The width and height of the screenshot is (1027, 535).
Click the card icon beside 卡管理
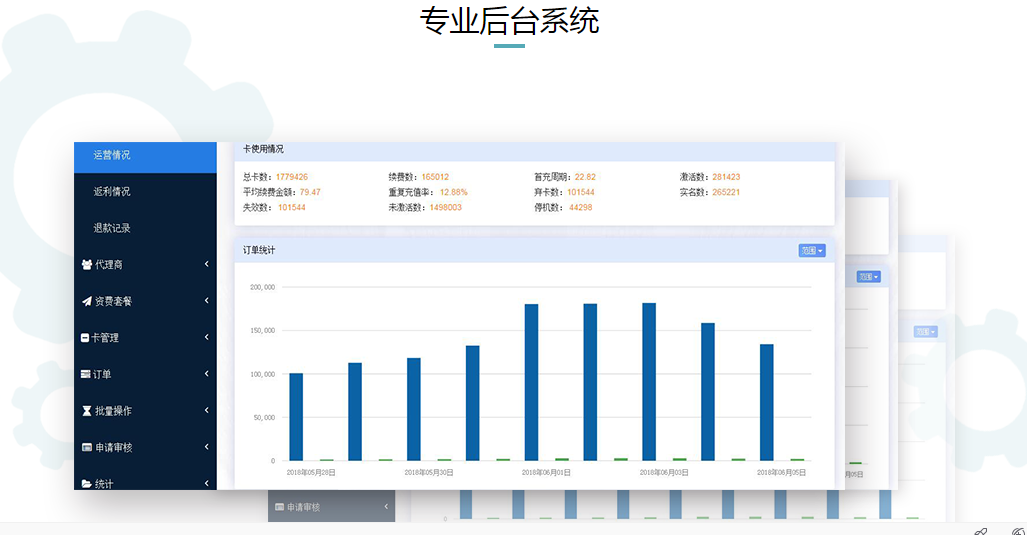click(84, 338)
